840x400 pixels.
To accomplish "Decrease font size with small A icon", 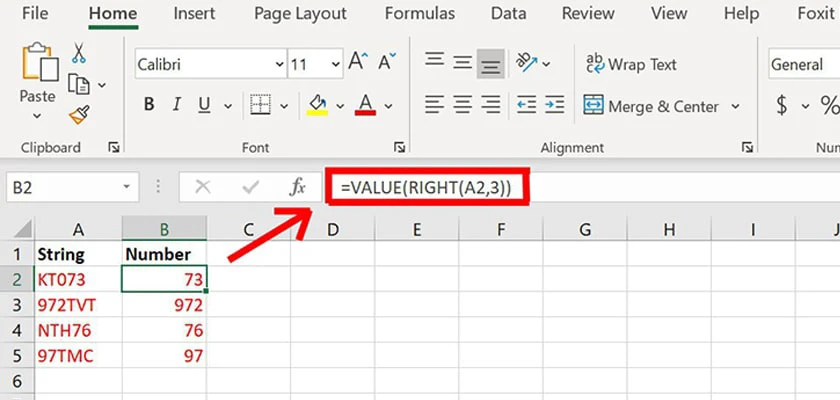I will pyautogui.click(x=387, y=62).
